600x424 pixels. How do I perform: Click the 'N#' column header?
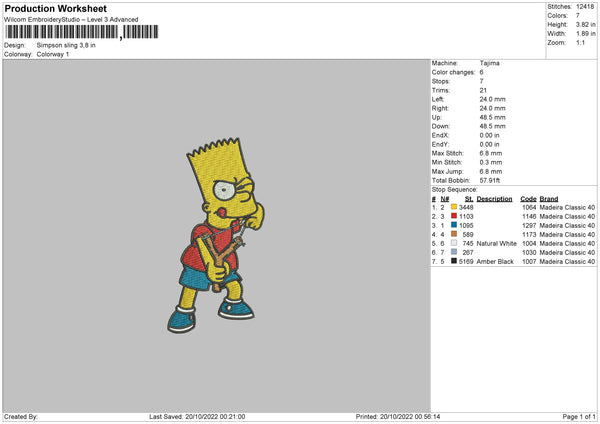click(x=445, y=199)
